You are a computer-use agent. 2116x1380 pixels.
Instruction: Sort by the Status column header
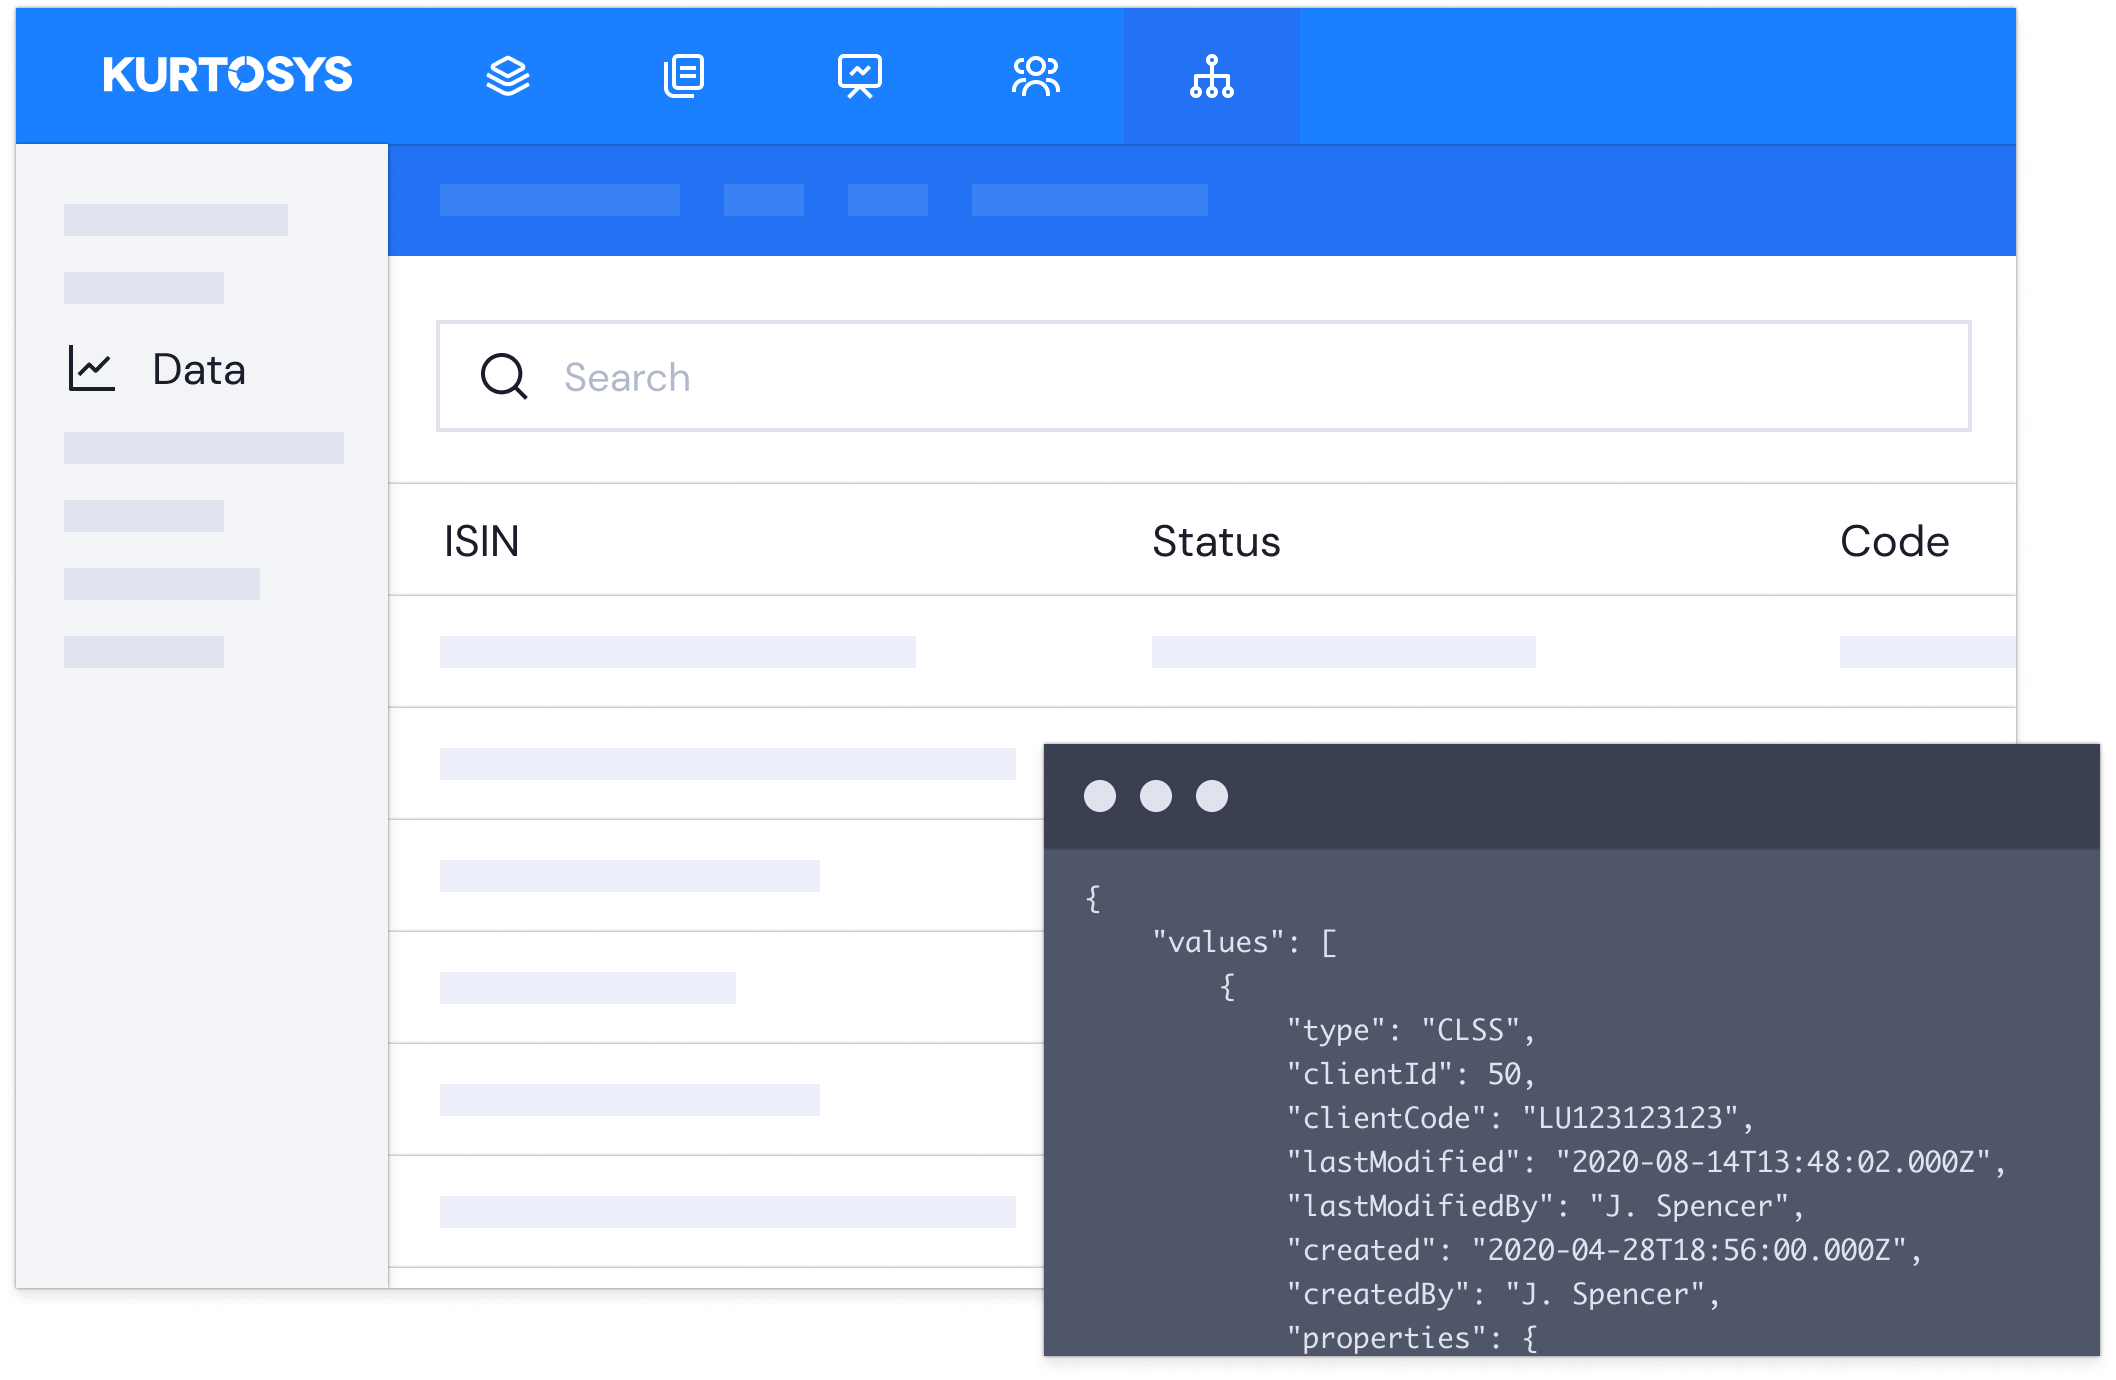coord(1216,541)
